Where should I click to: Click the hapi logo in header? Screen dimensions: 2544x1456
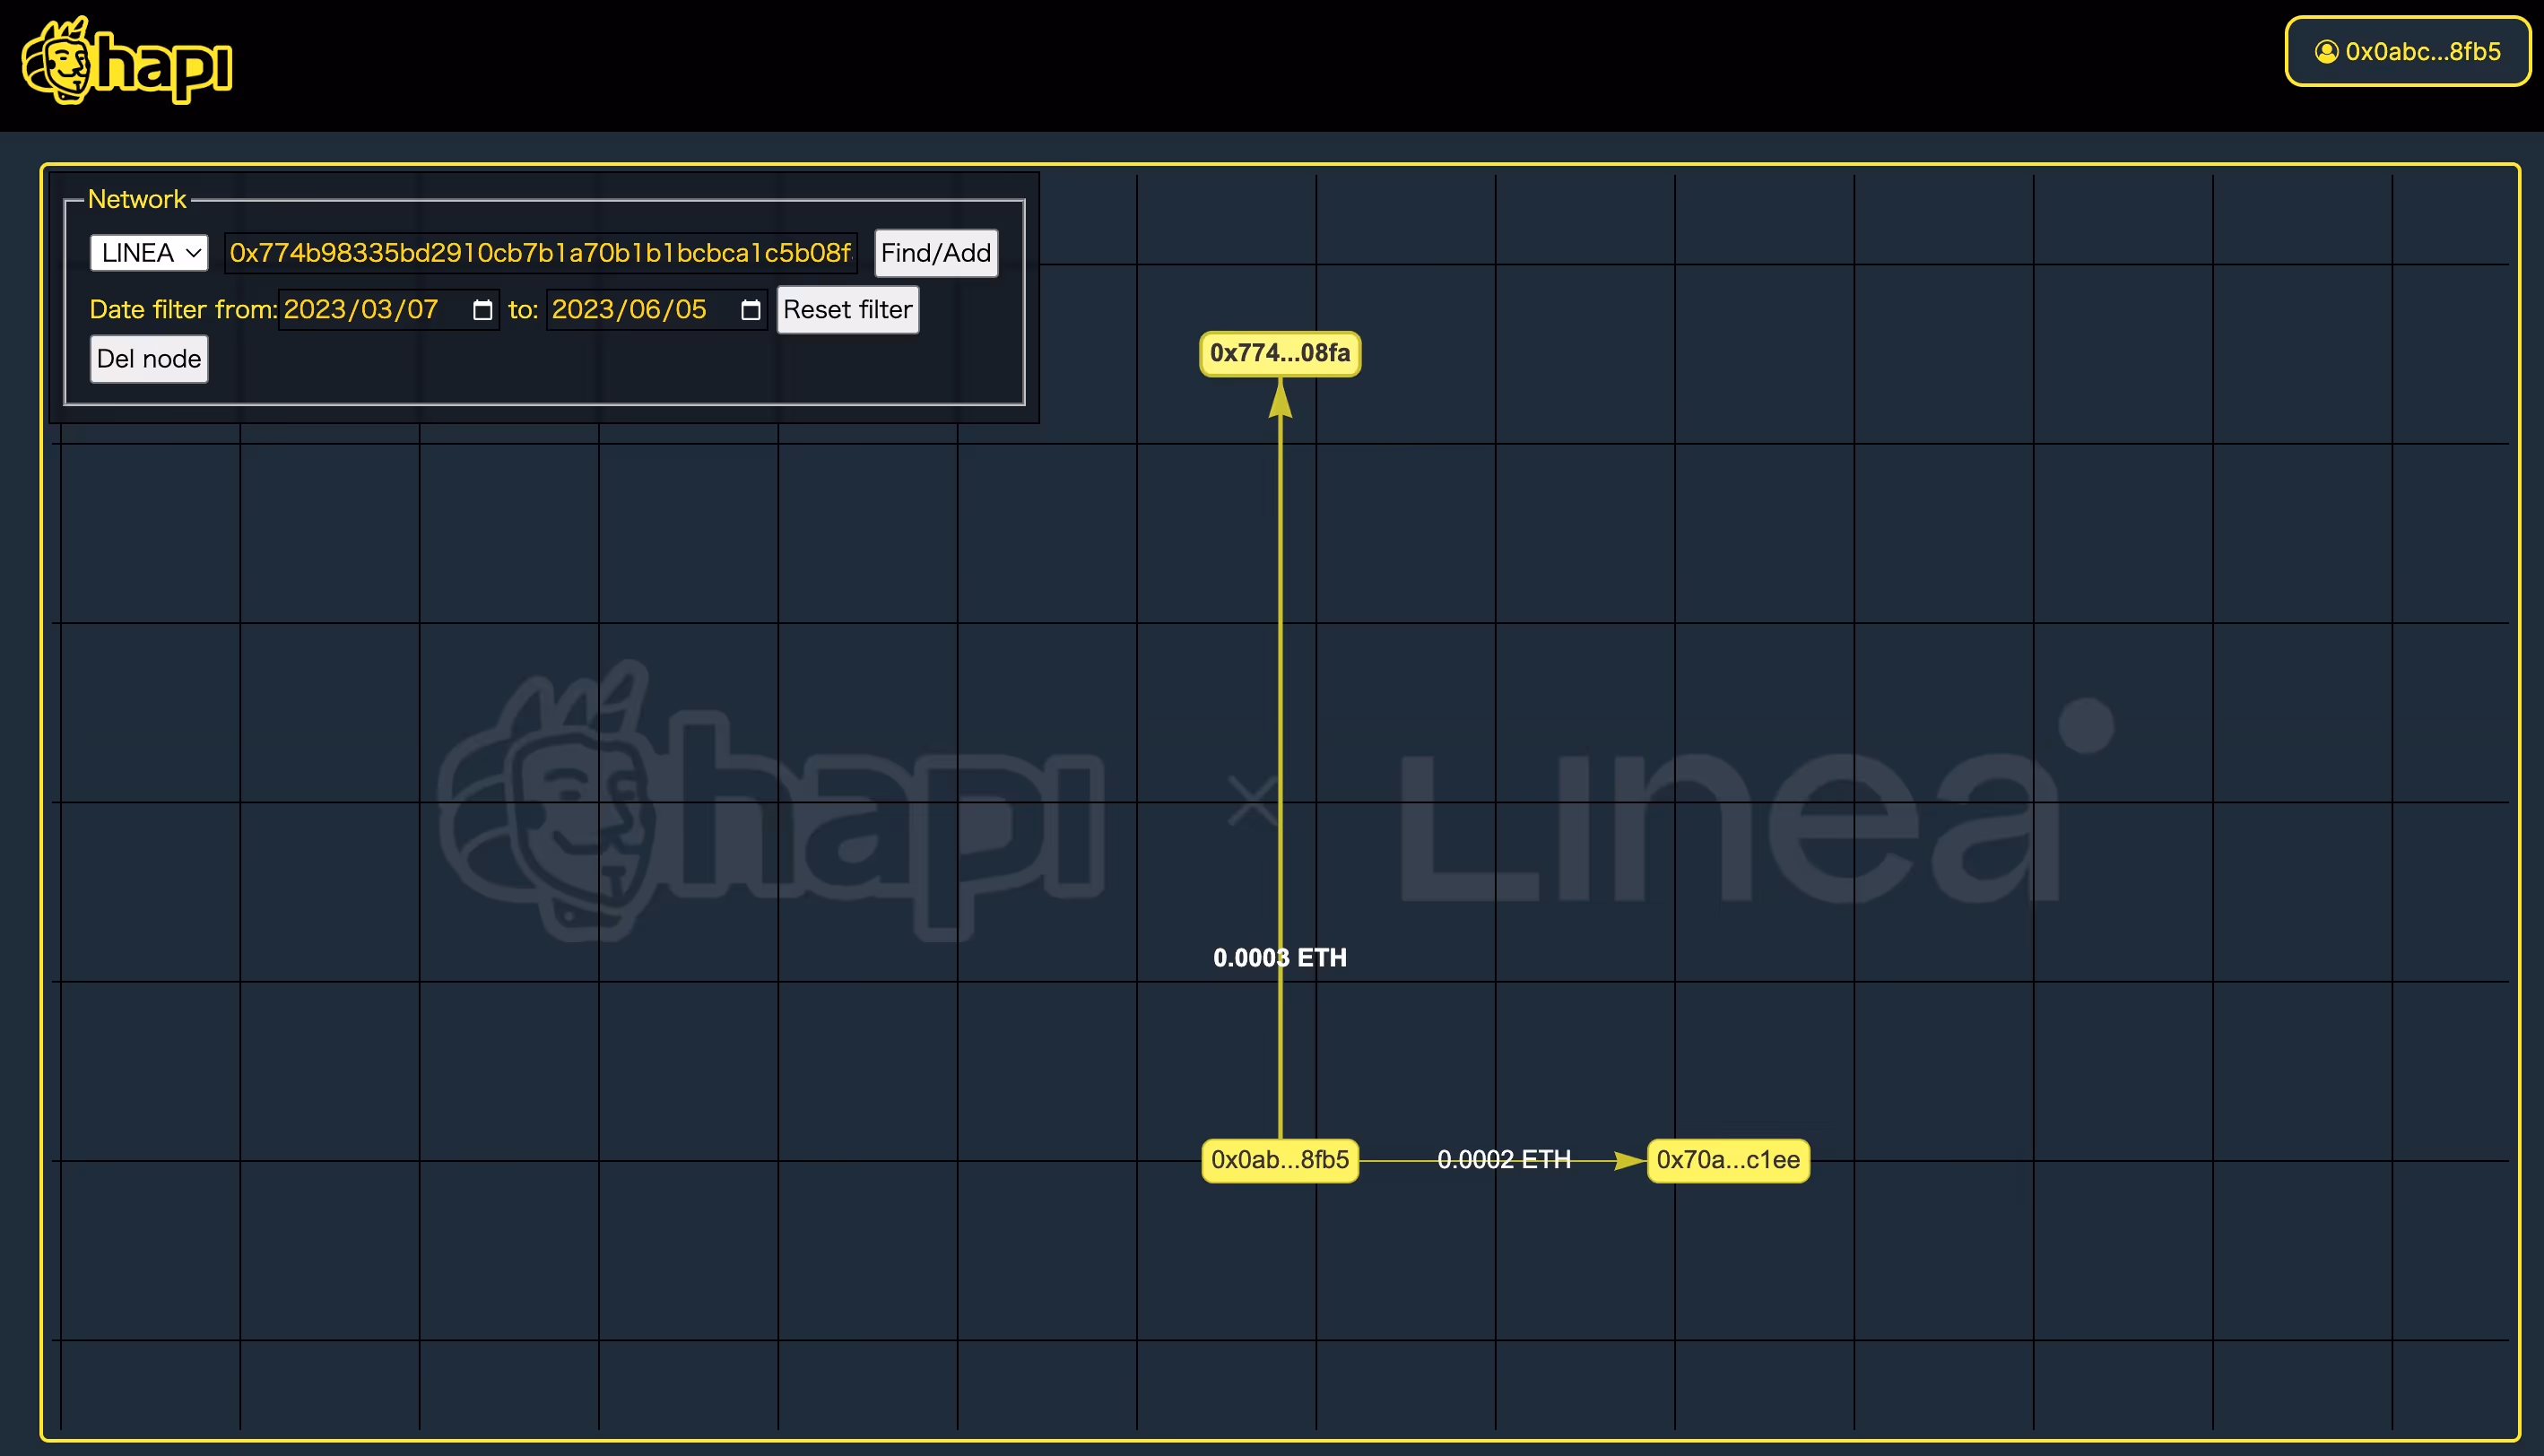click(127, 60)
